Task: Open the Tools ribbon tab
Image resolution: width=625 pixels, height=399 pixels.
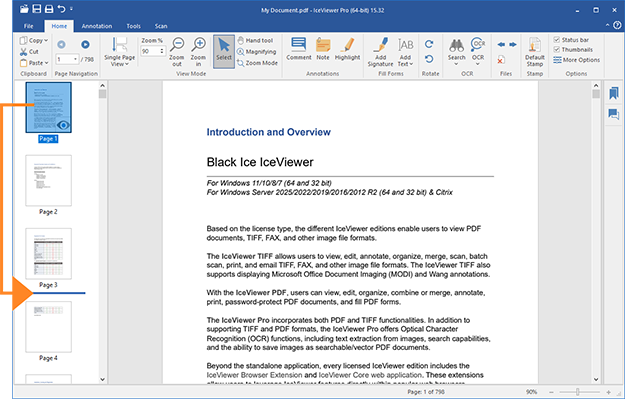Action: pyautogui.click(x=134, y=26)
